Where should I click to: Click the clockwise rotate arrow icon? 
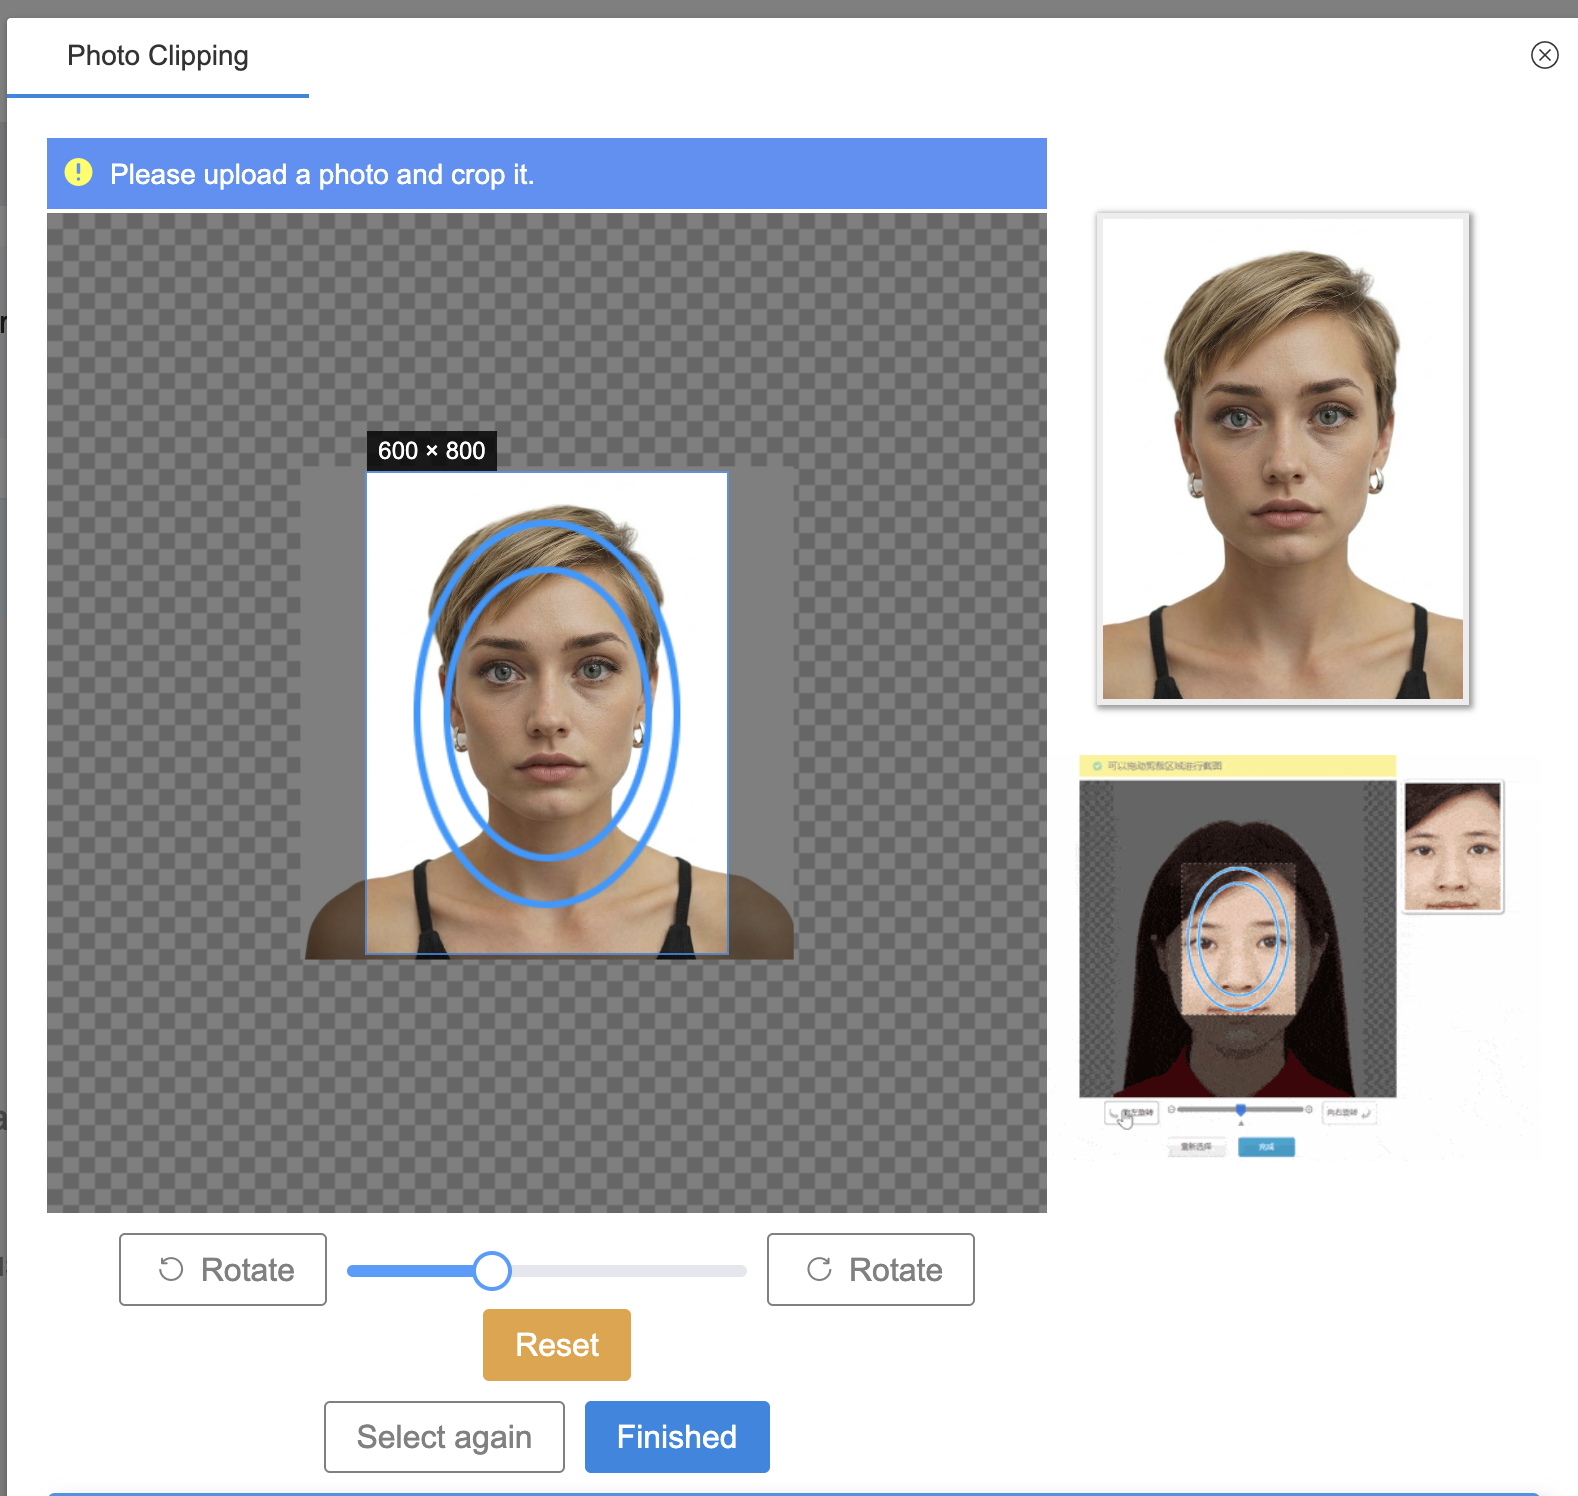[819, 1269]
